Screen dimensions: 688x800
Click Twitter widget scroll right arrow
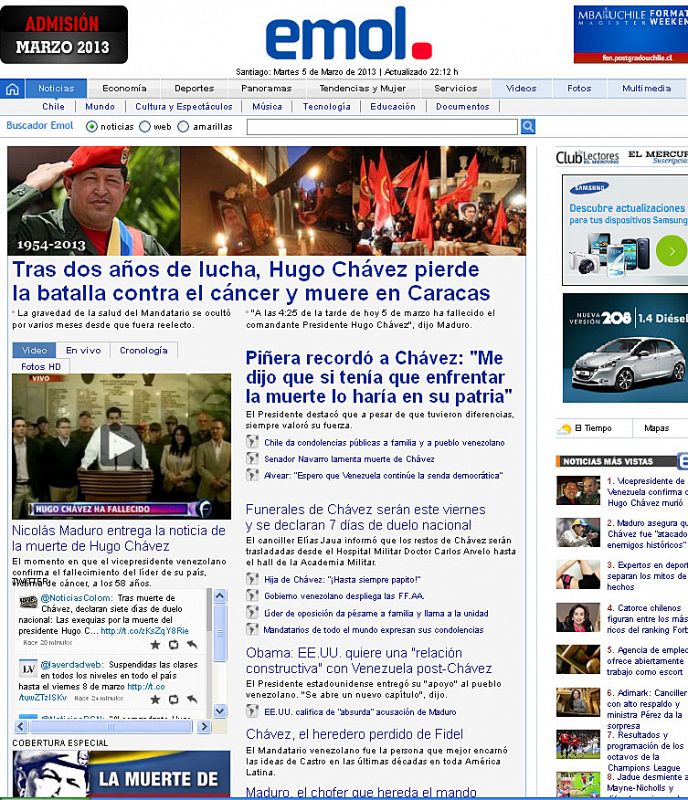[204, 727]
